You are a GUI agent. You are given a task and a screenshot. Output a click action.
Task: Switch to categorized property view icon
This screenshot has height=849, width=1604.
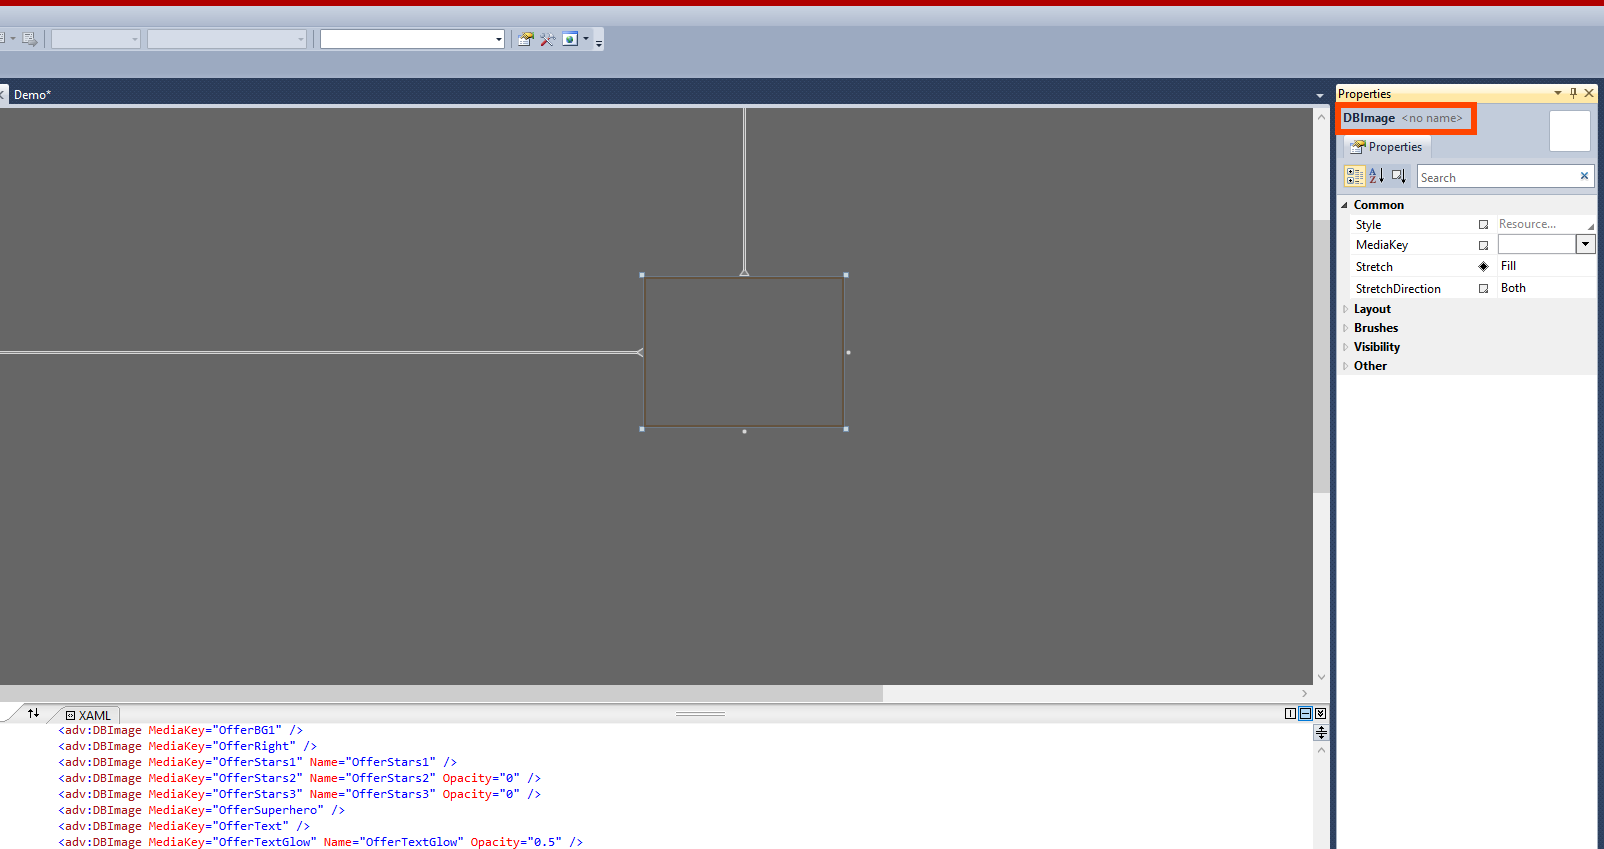coord(1354,176)
